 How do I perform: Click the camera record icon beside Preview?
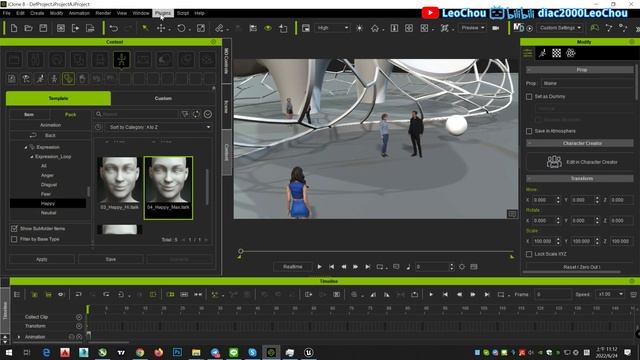point(496,28)
